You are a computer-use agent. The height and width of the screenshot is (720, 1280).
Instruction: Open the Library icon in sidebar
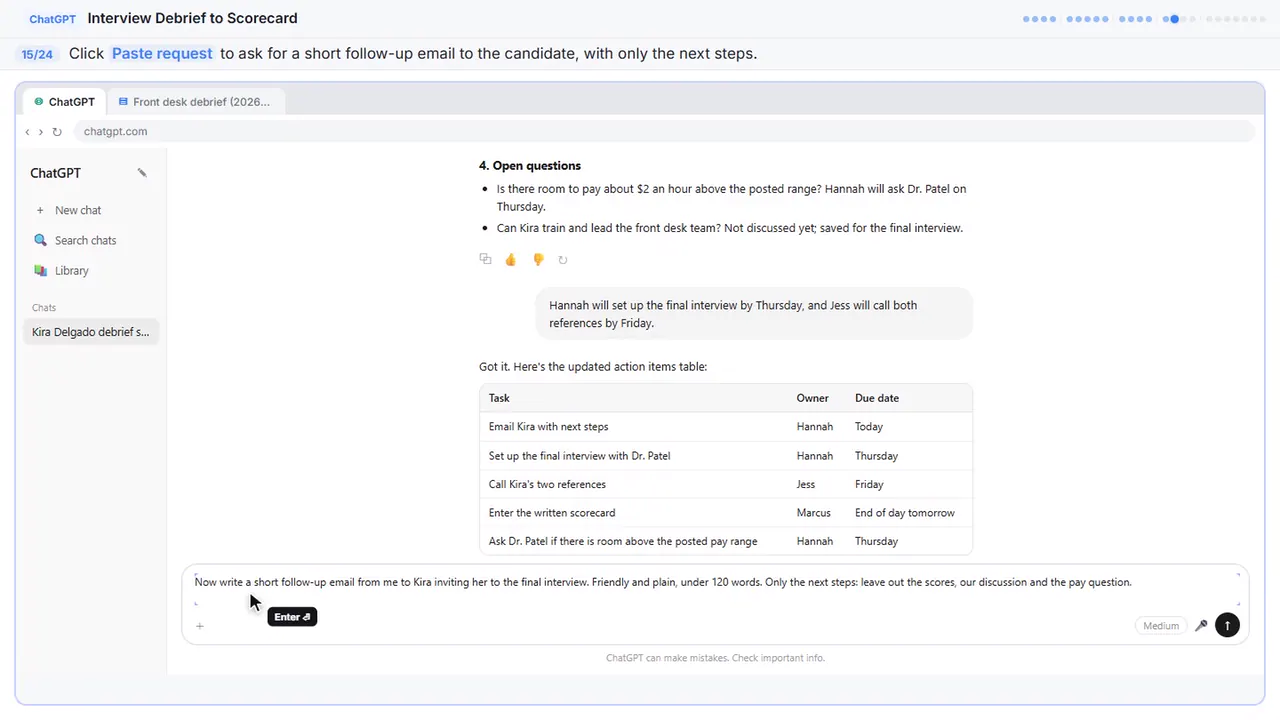(x=40, y=270)
